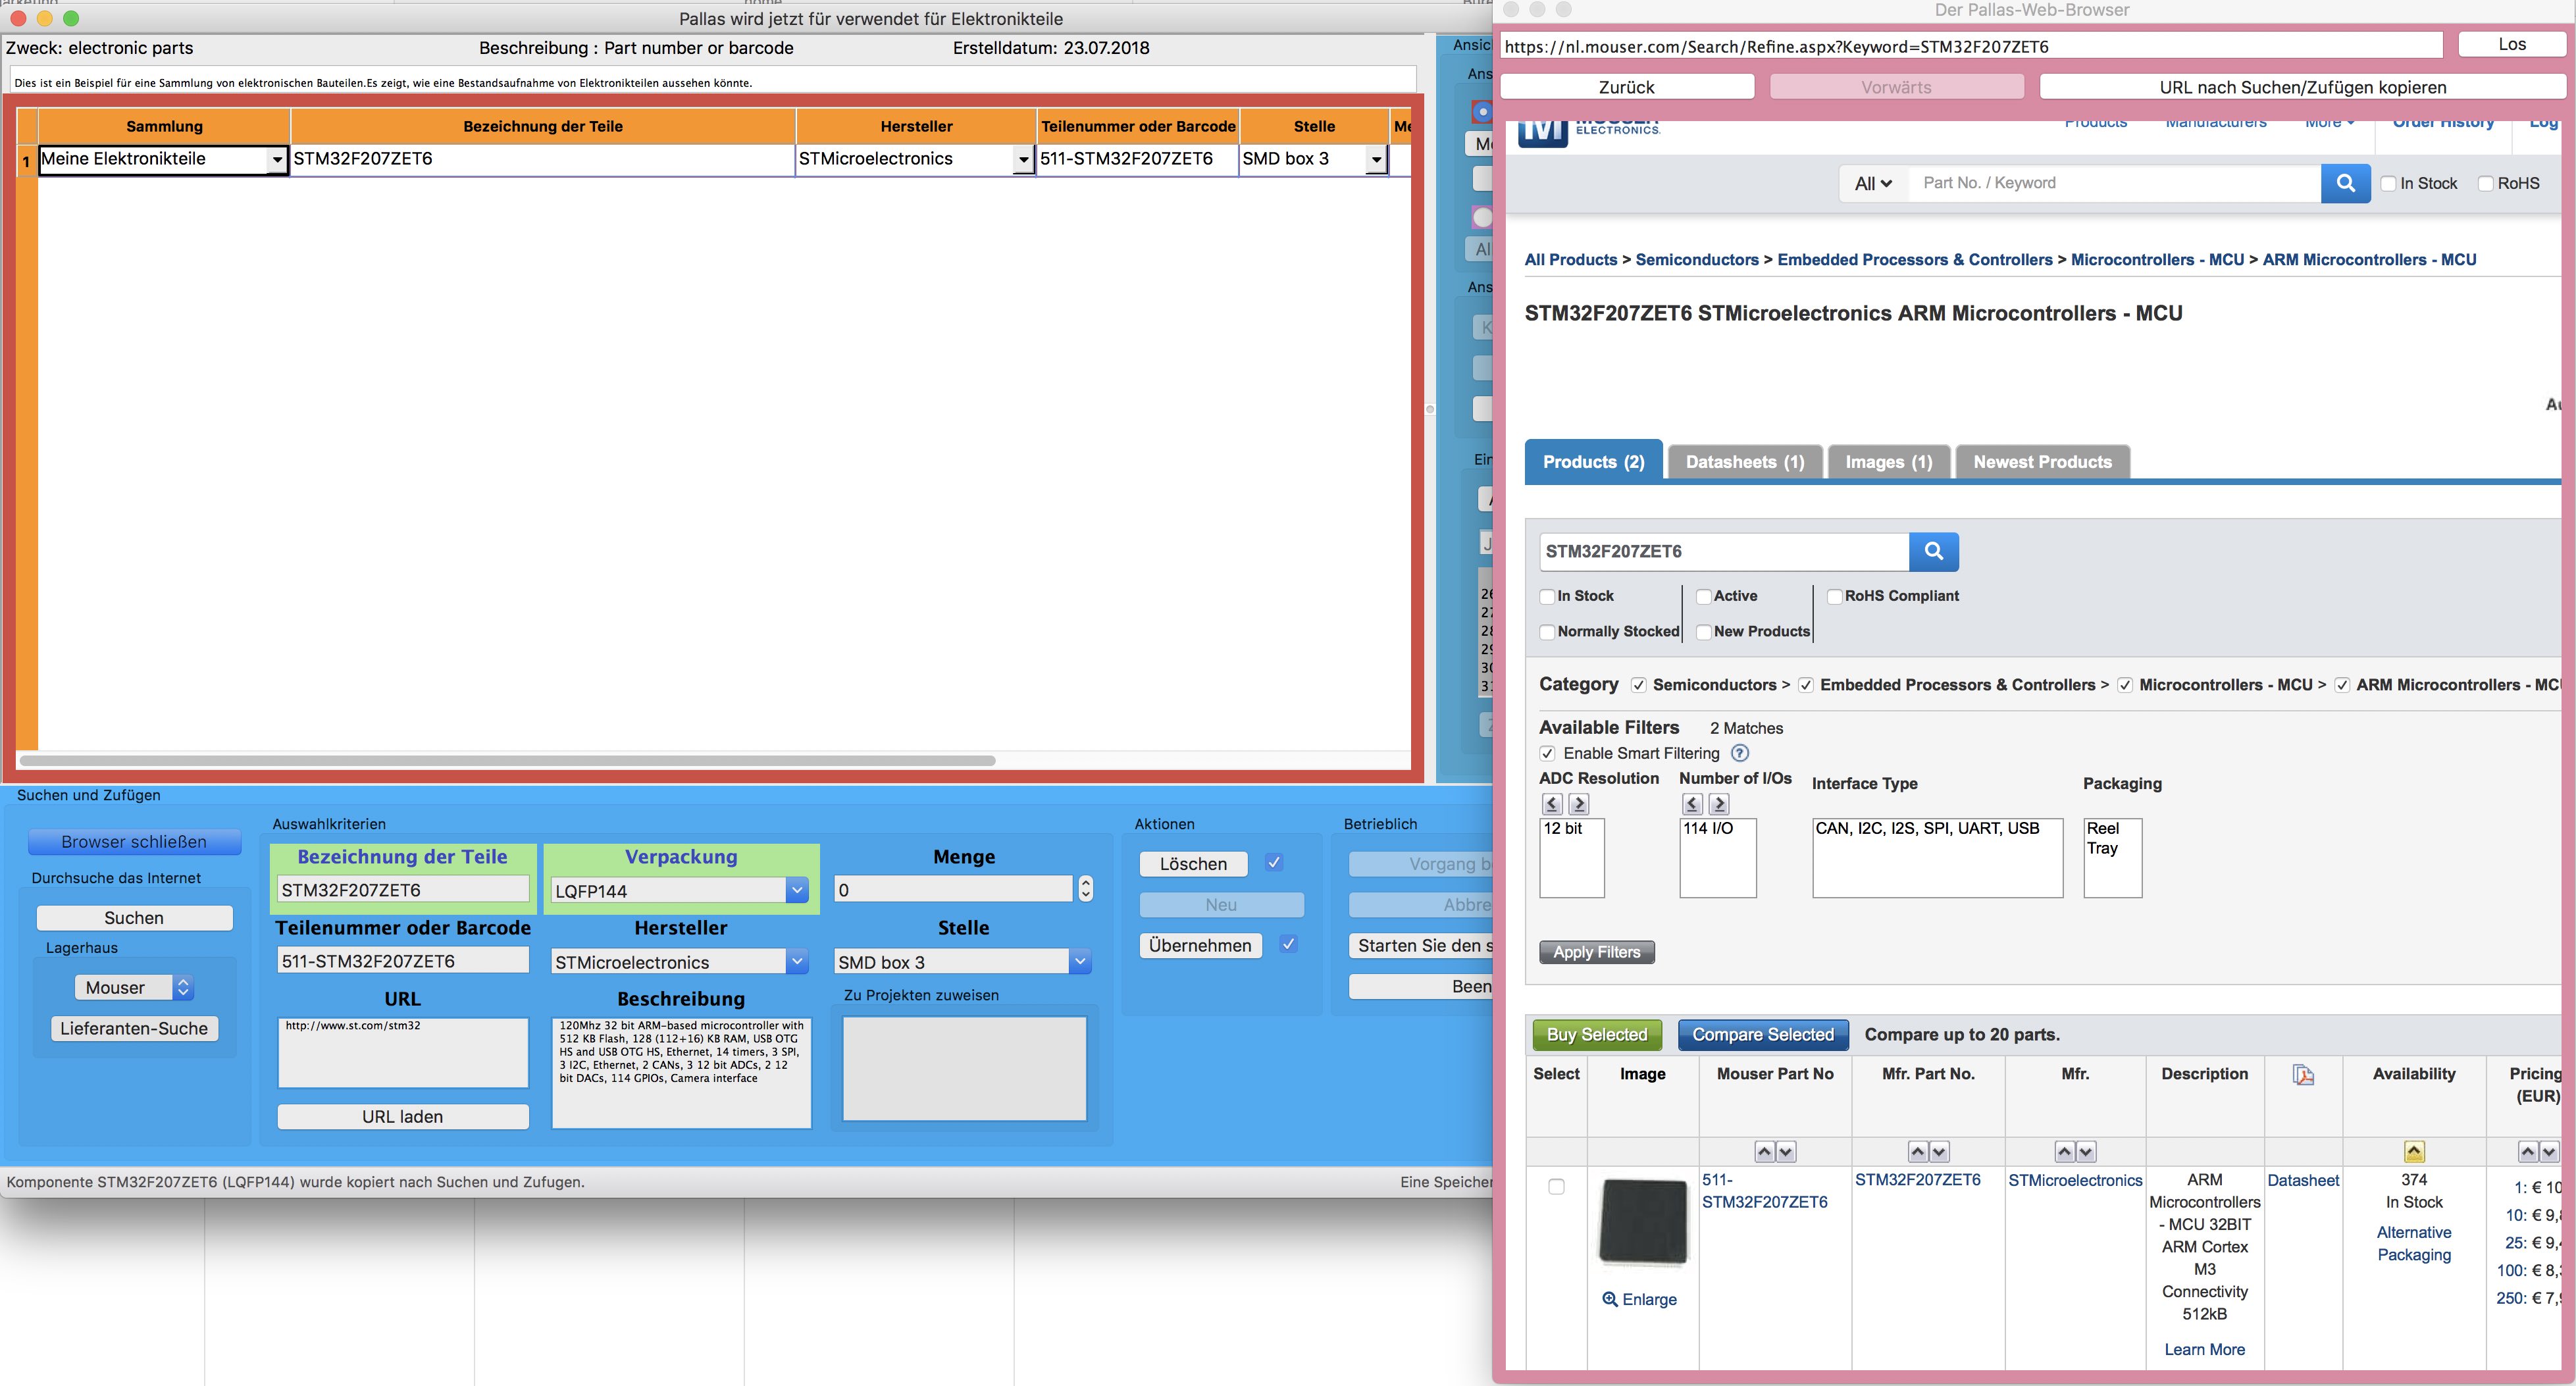This screenshot has width=2576, height=1386.
Task: Switch to Products (2) tab
Action: [1593, 461]
